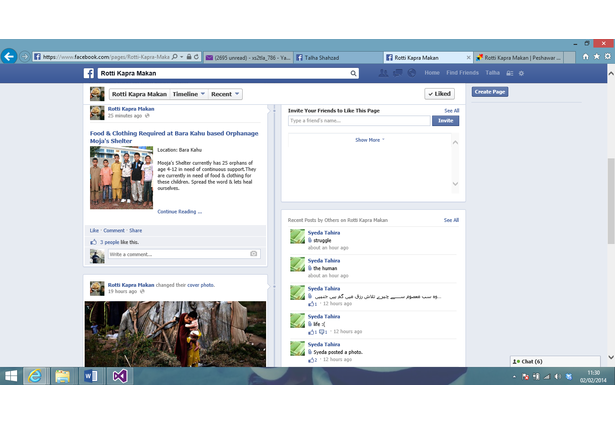Image resolution: width=615 pixels, height=424 pixels.
Task: Click Comment under the orphanage post
Action: 114,231
